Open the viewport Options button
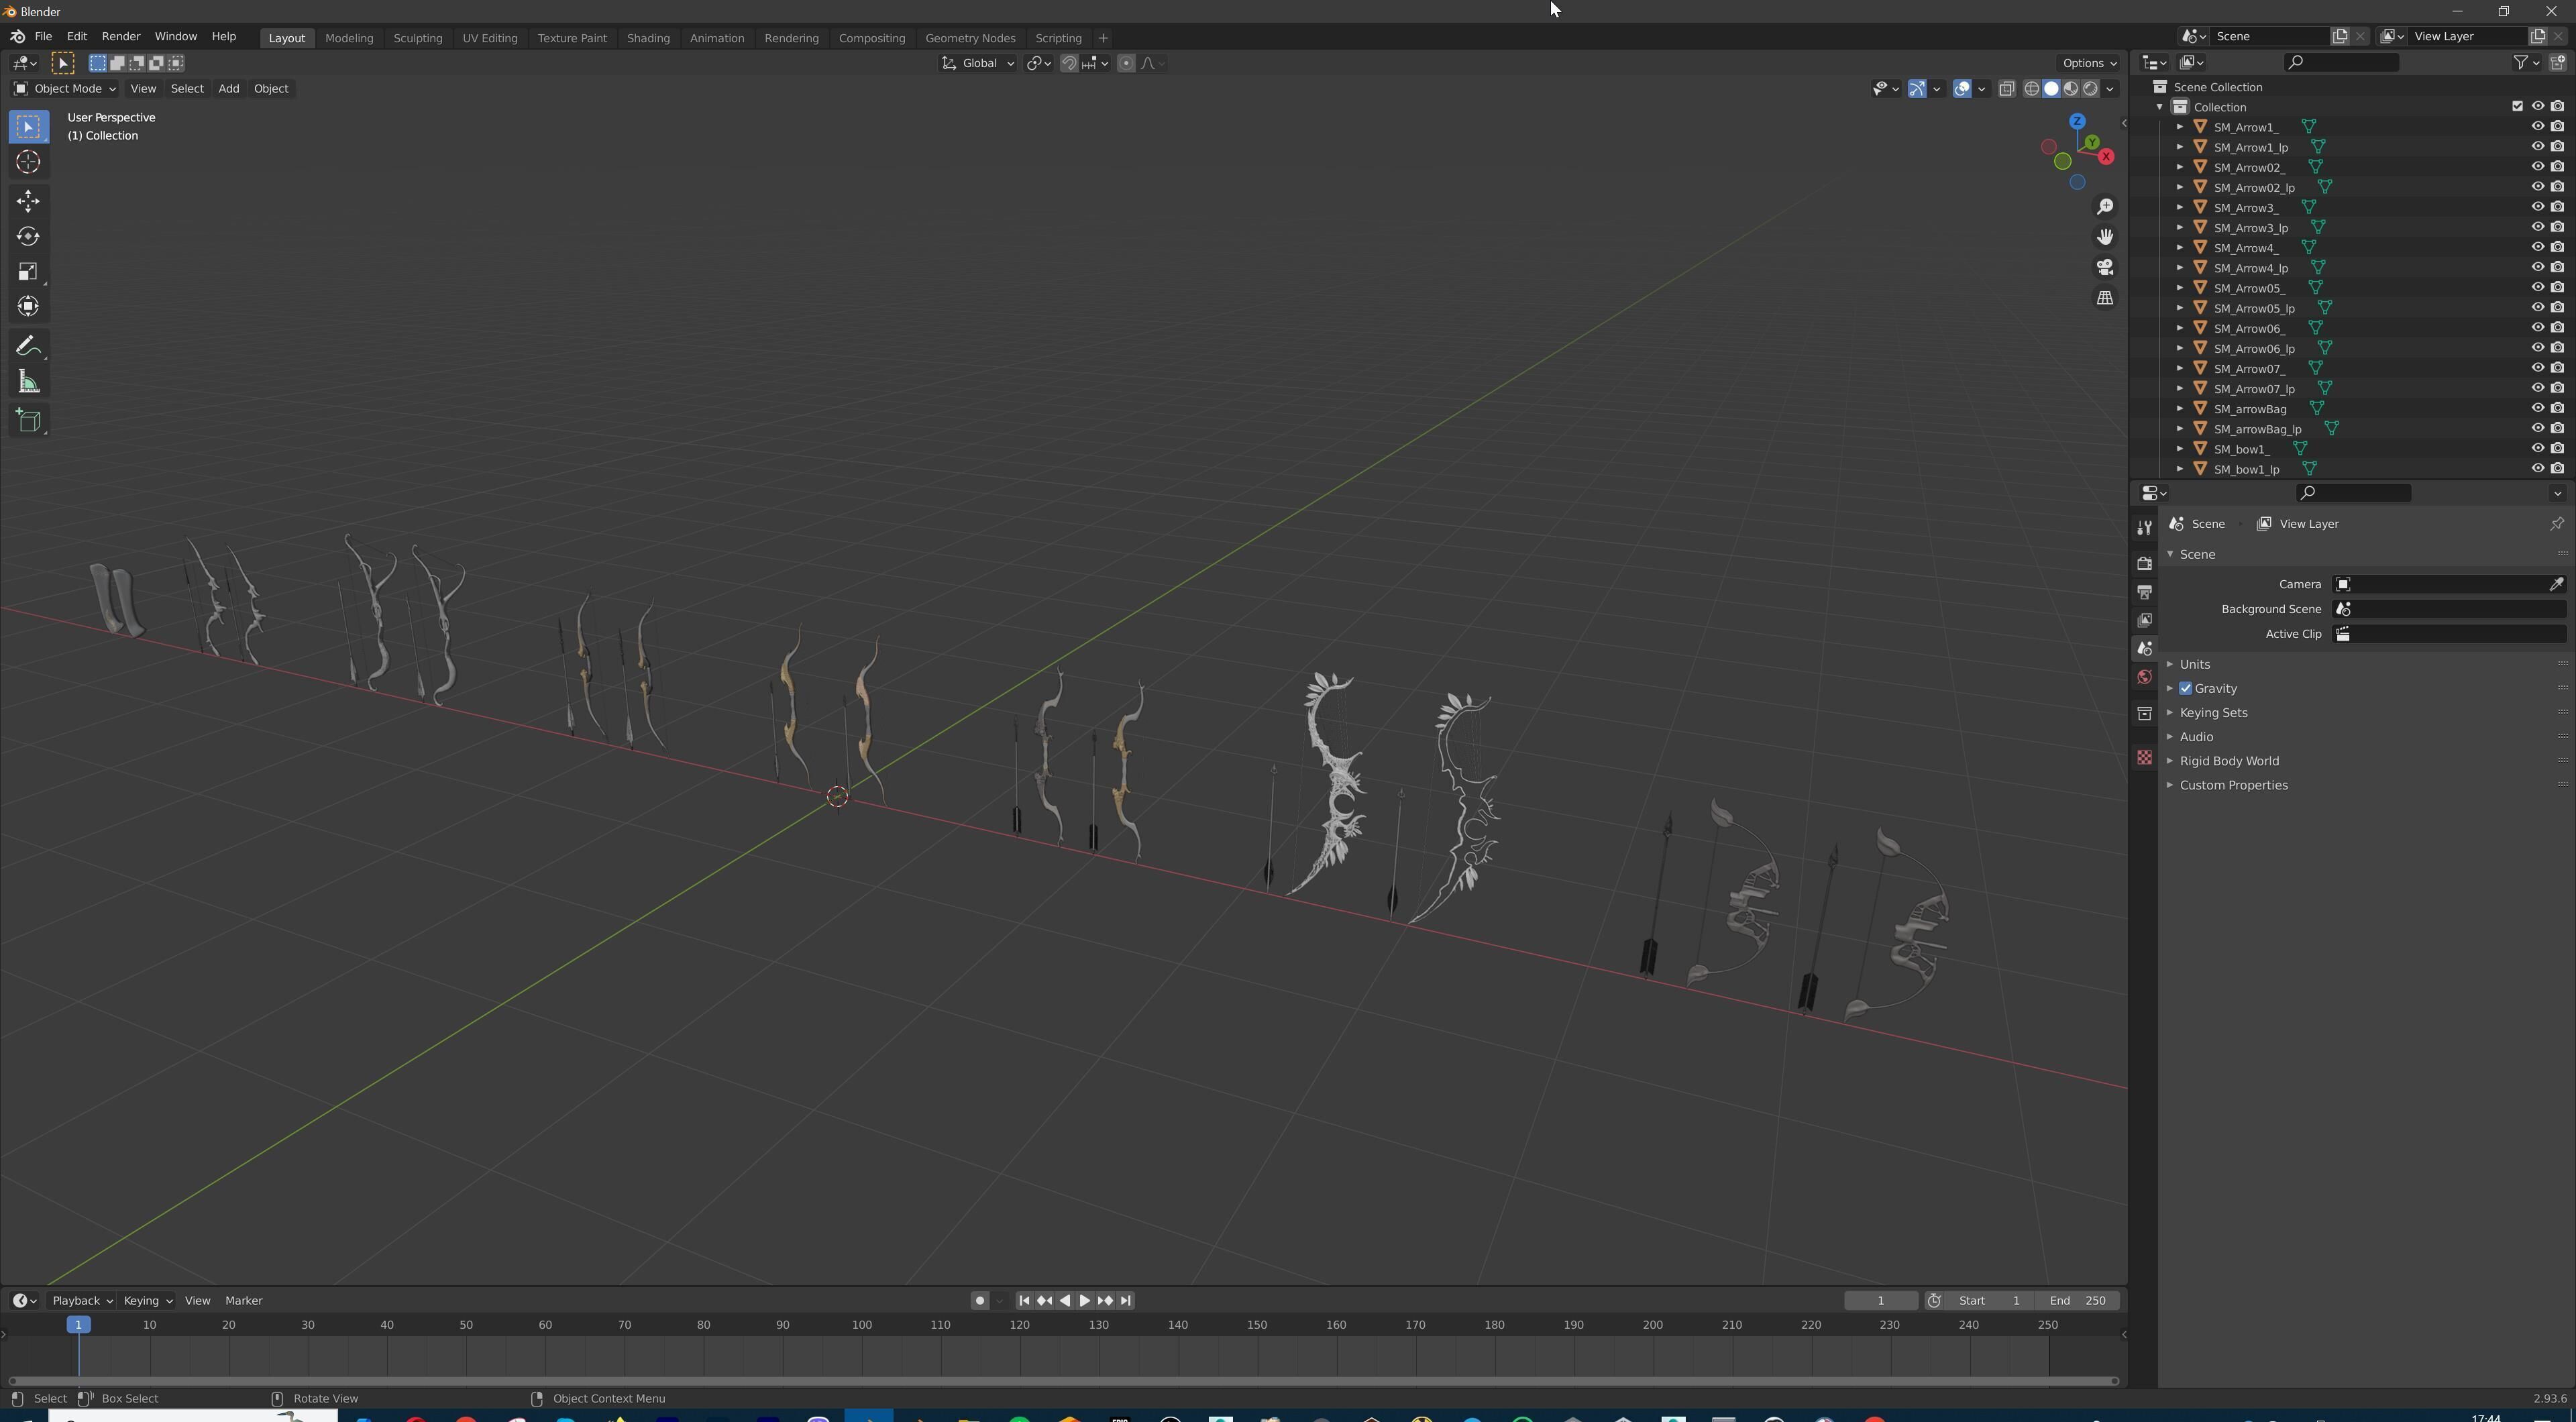2576x1422 pixels. (x=2089, y=63)
